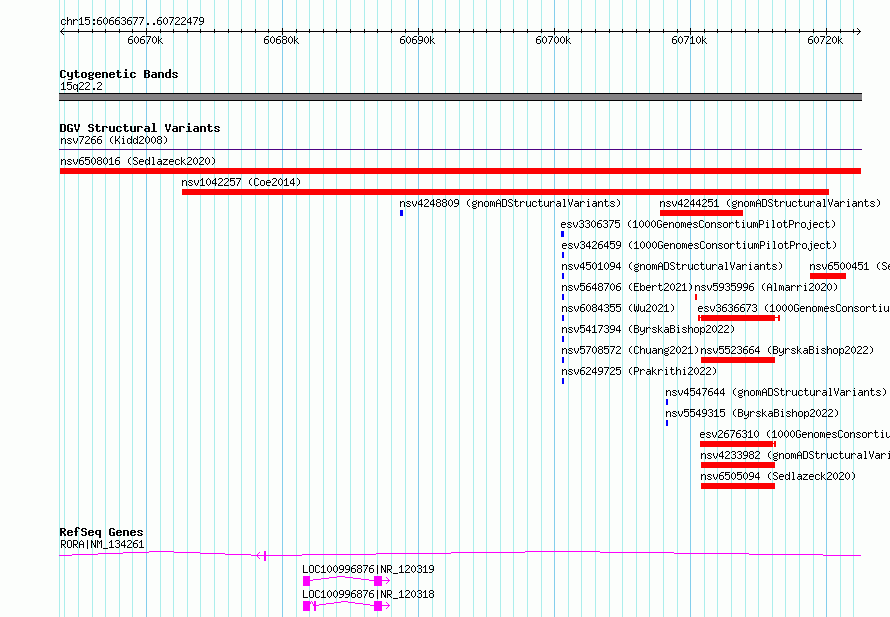Screen dimensions: 890x617
Task: Click the RefSeq Genes track title
Action: [102, 532]
